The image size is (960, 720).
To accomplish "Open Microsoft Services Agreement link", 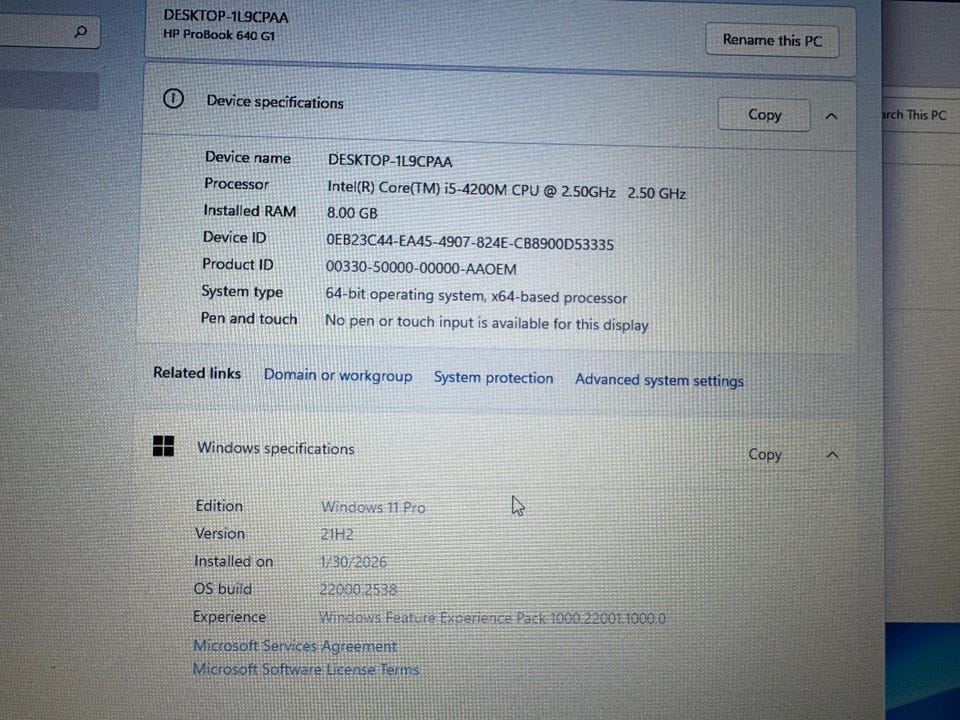I will pyautogui.click(x=295, y=646).
